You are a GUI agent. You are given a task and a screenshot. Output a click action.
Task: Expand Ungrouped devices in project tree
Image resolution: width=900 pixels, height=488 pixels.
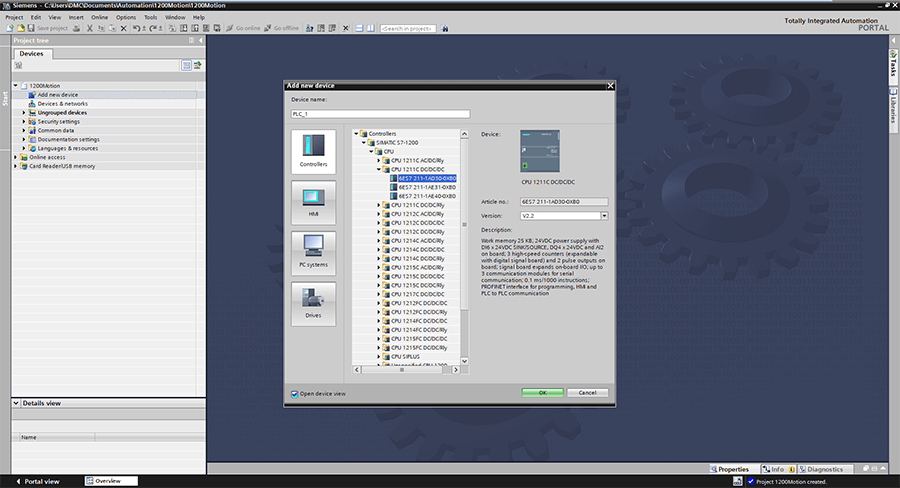pyautogui.click(x=24, y=113)
